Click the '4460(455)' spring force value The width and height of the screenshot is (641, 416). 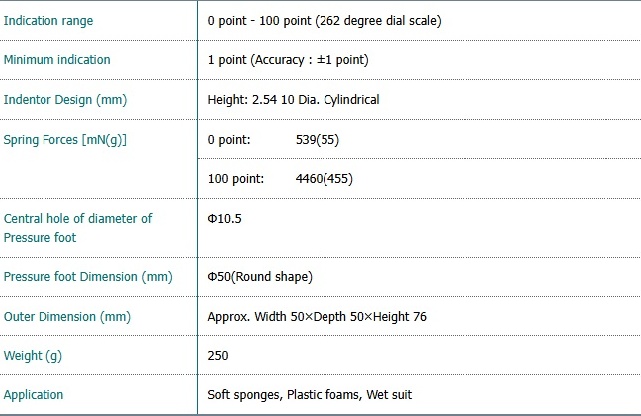click(x=324, y=179)
